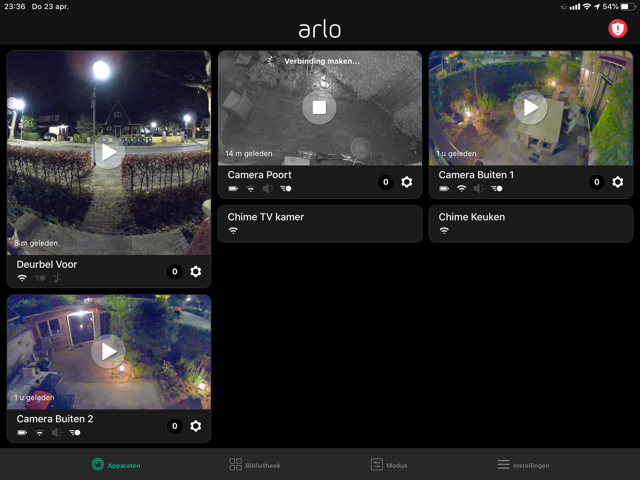Open the Chime TV kamer card
640x480 pixels.
(320, 224)
